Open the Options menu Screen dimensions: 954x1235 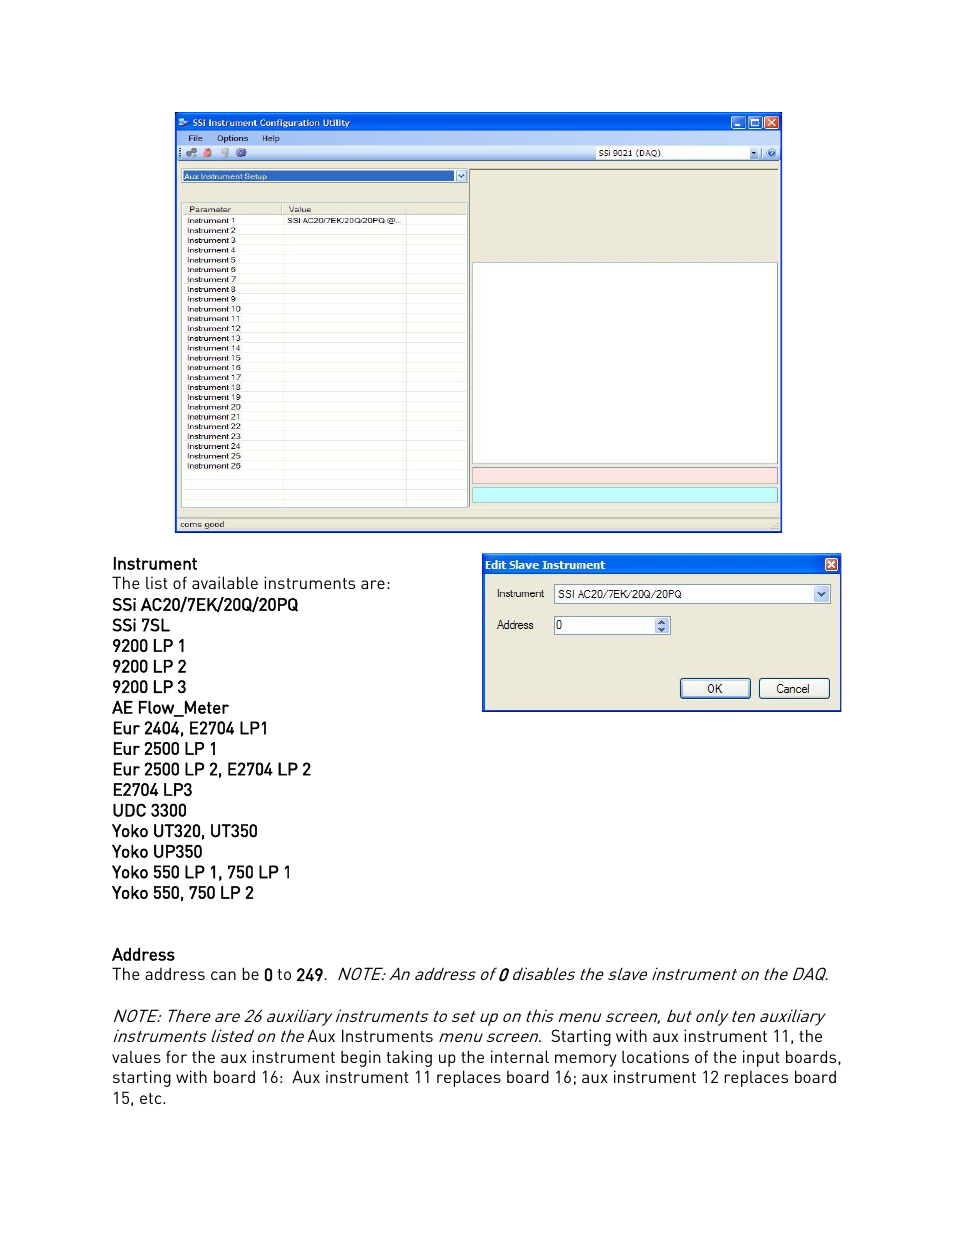click(x=232, y=139)
